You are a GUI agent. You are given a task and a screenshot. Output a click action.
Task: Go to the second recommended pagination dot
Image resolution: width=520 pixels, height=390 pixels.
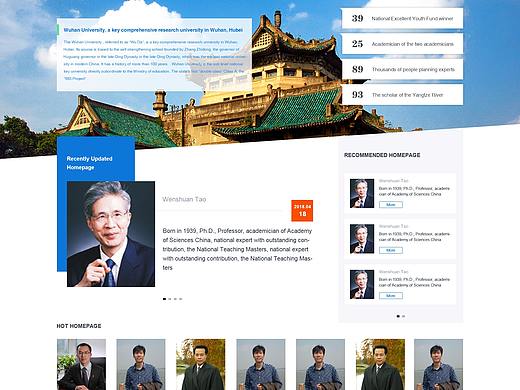tap(403, 316)
